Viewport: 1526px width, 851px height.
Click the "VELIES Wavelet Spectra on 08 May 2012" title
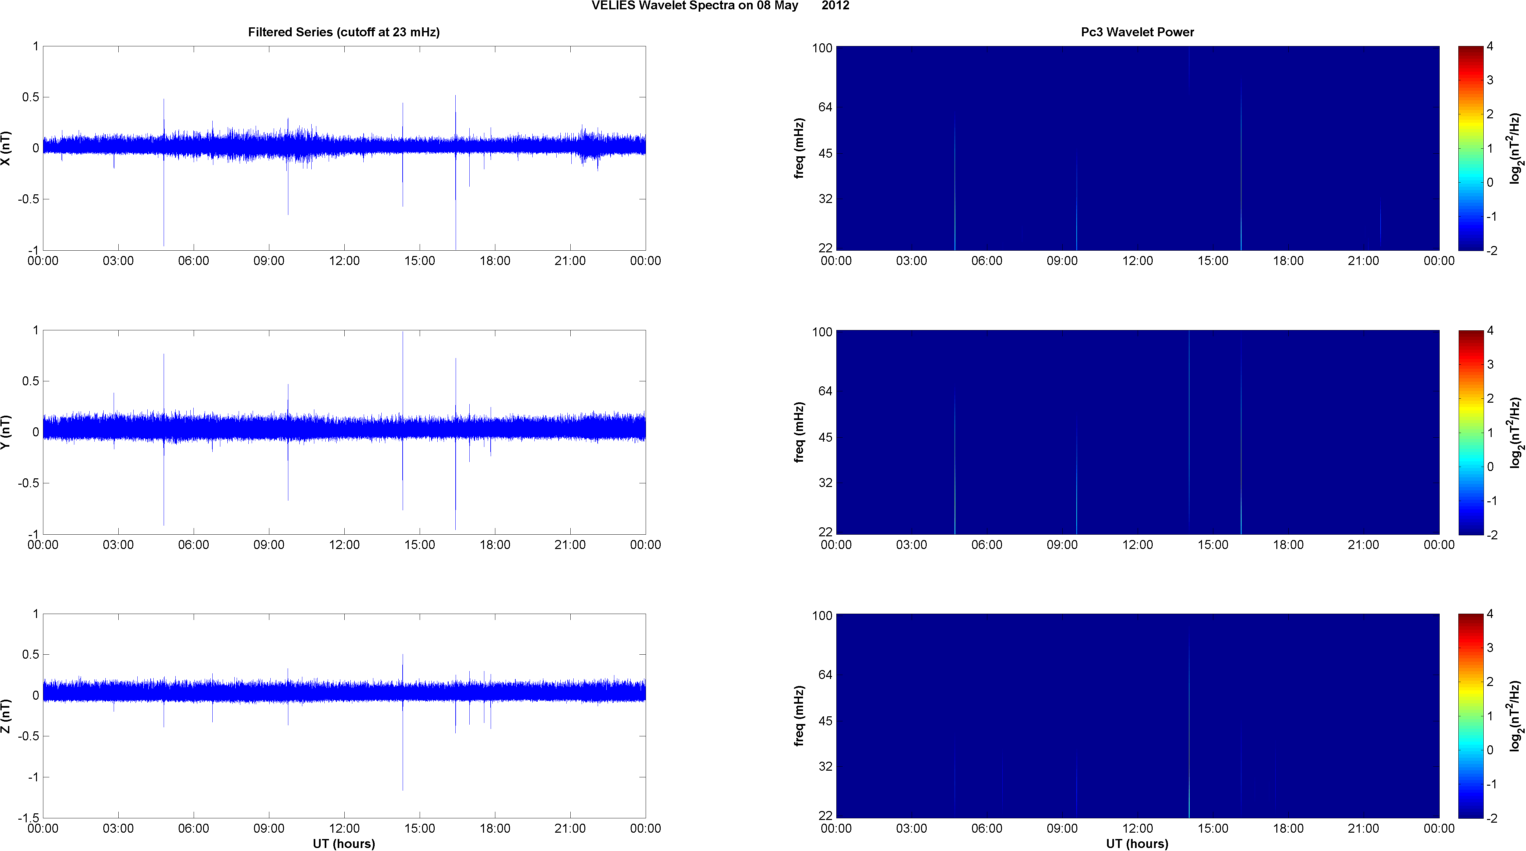tap(720, 6)
